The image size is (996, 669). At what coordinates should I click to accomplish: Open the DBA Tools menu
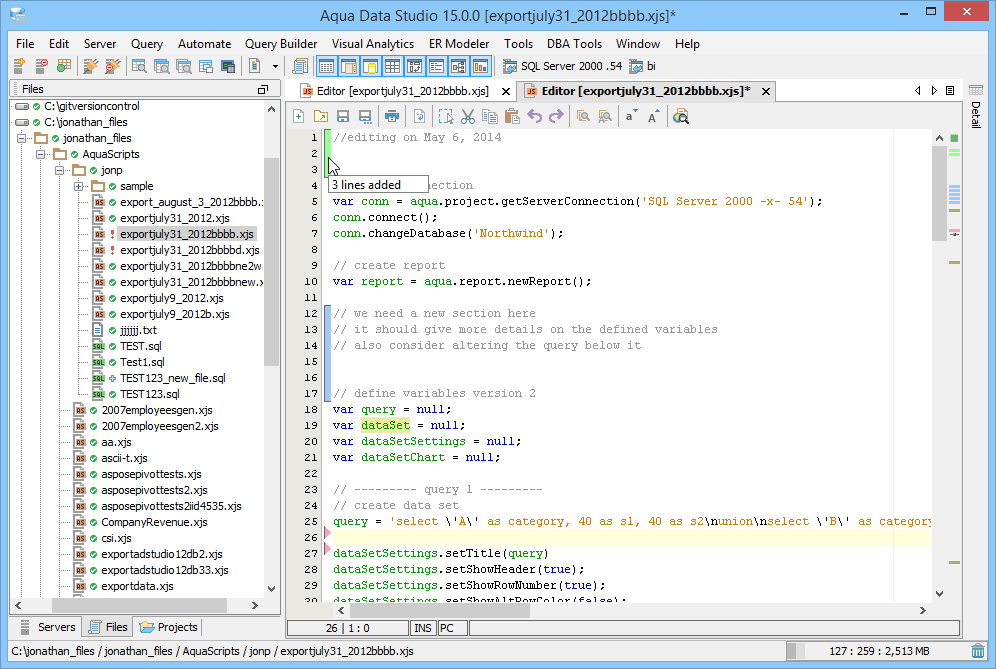click(x=574, y=43)
